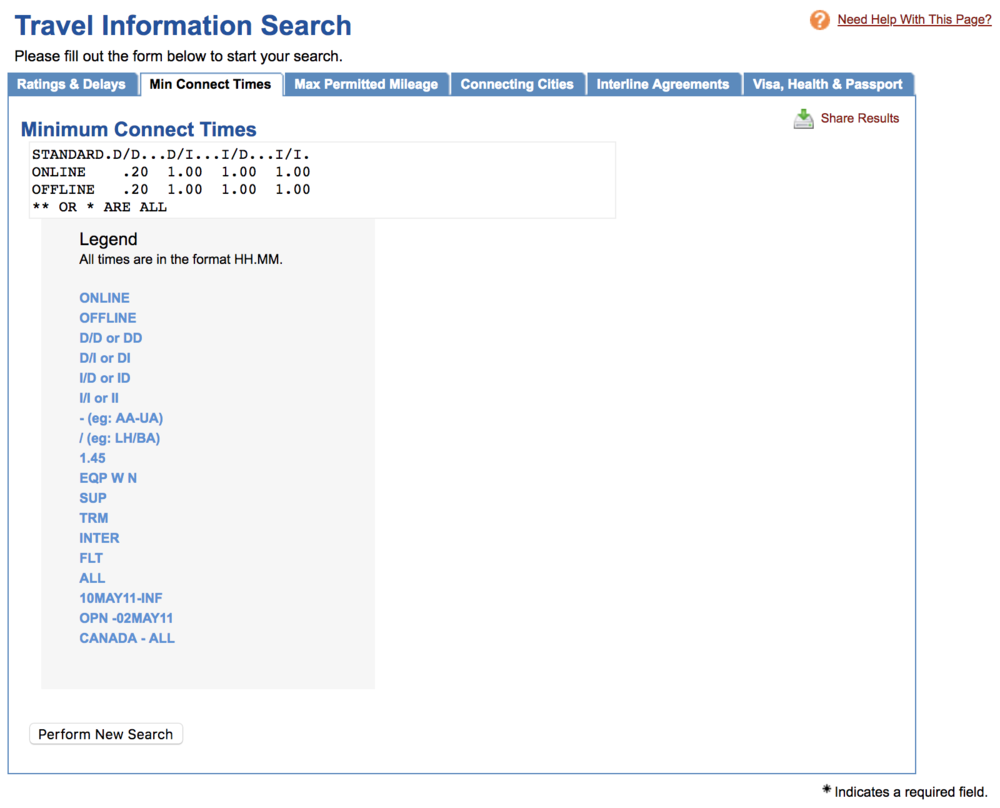Open the CANADA - ALL legend entry

126,638
